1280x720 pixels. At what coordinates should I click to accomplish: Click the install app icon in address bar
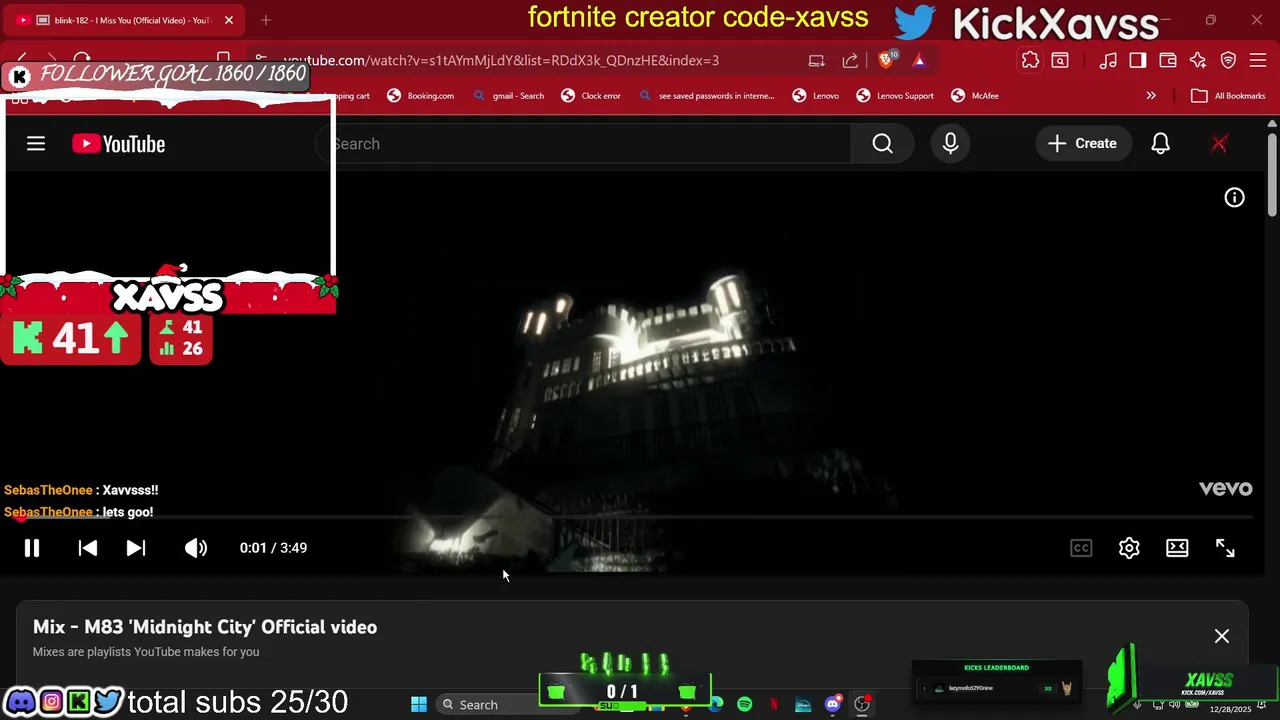pos(817,61)
